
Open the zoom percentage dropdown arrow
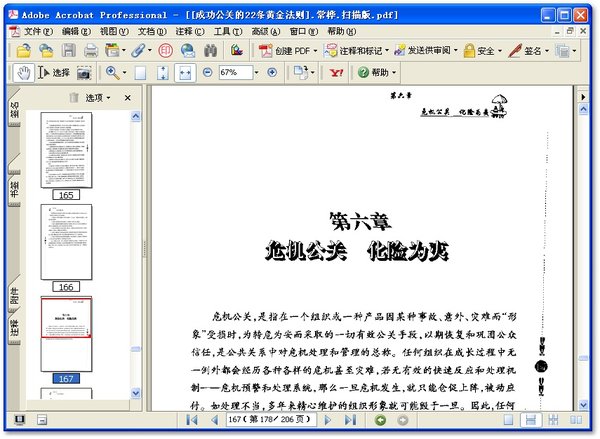coord(256,72)
